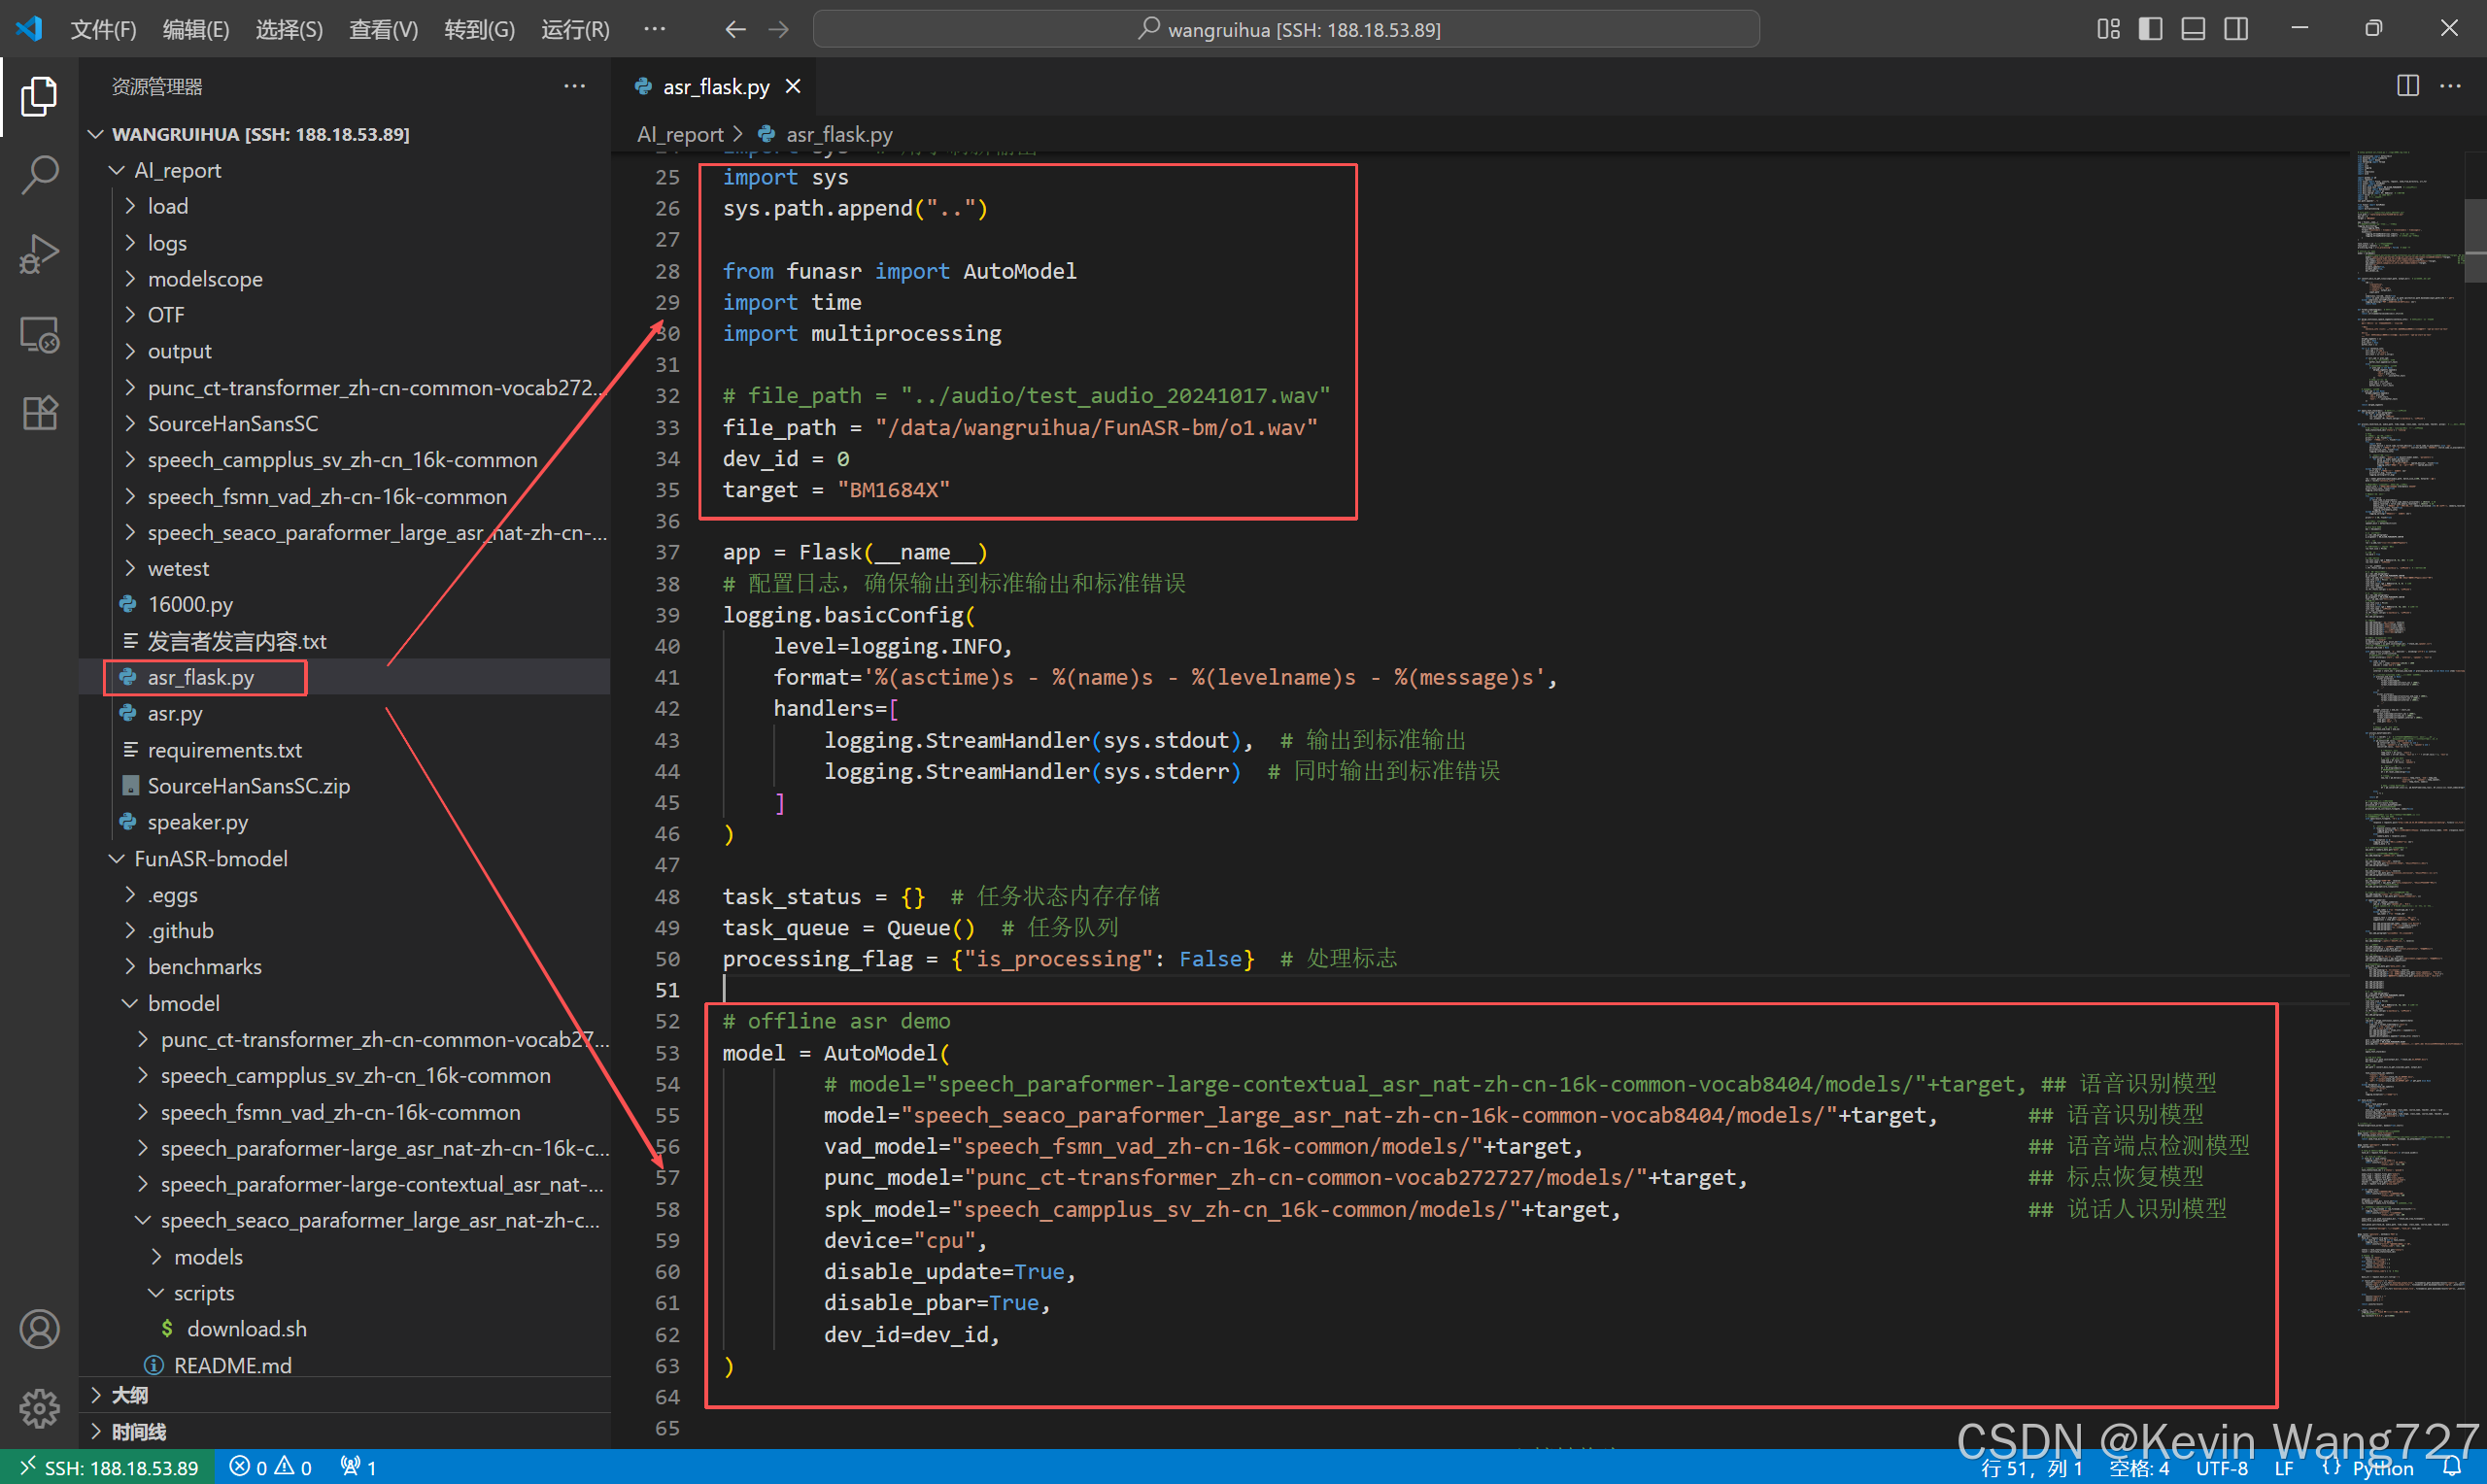Image resolution: width=2487 pixels, height=1484 pixels.
Task: Open README.md file
Action: coord(345,1365)
